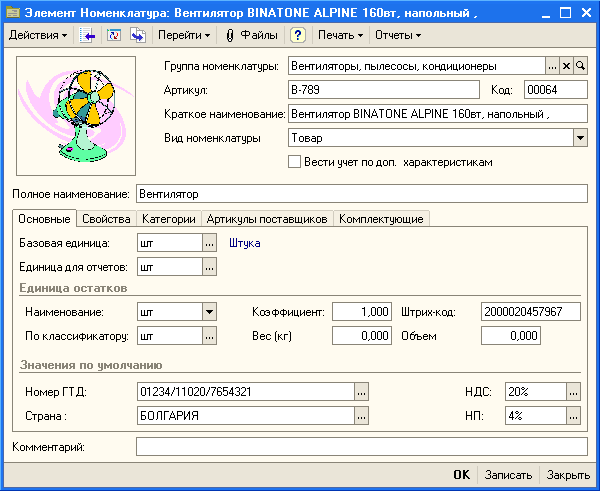Open the help question mark icon

pos(298,35)
